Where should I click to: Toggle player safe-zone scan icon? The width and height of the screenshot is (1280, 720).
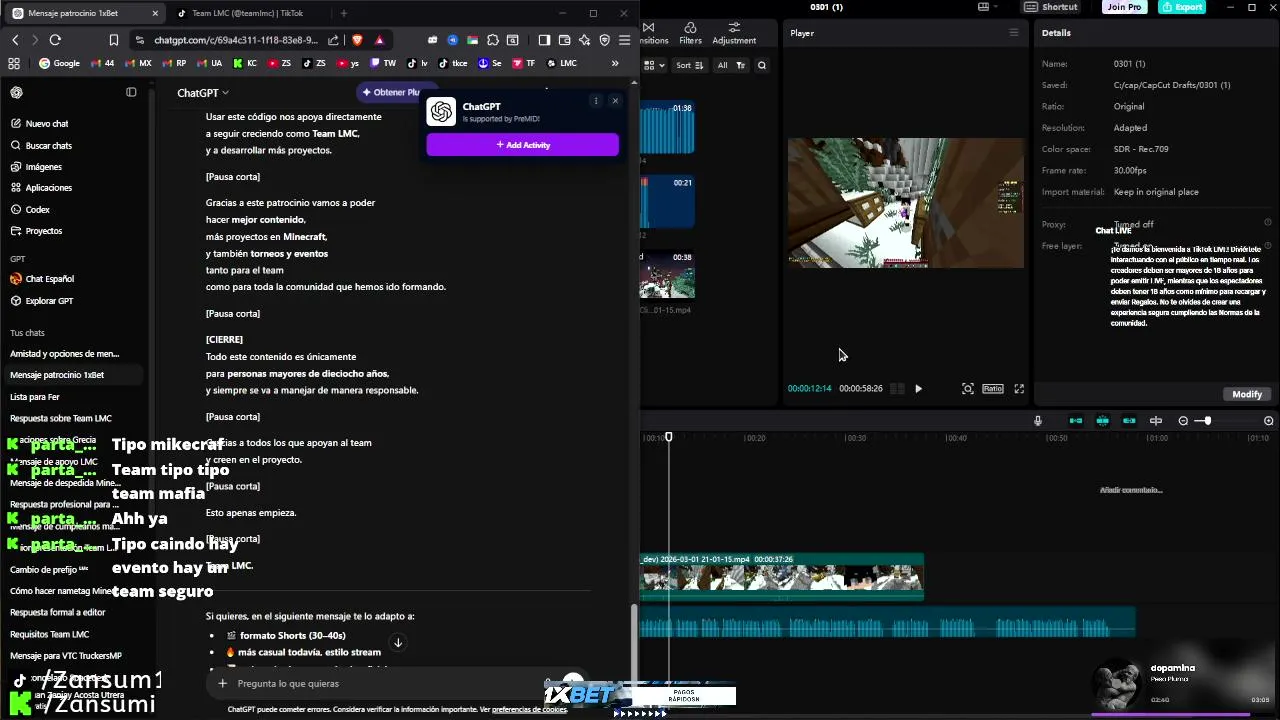tap(967, 388)
